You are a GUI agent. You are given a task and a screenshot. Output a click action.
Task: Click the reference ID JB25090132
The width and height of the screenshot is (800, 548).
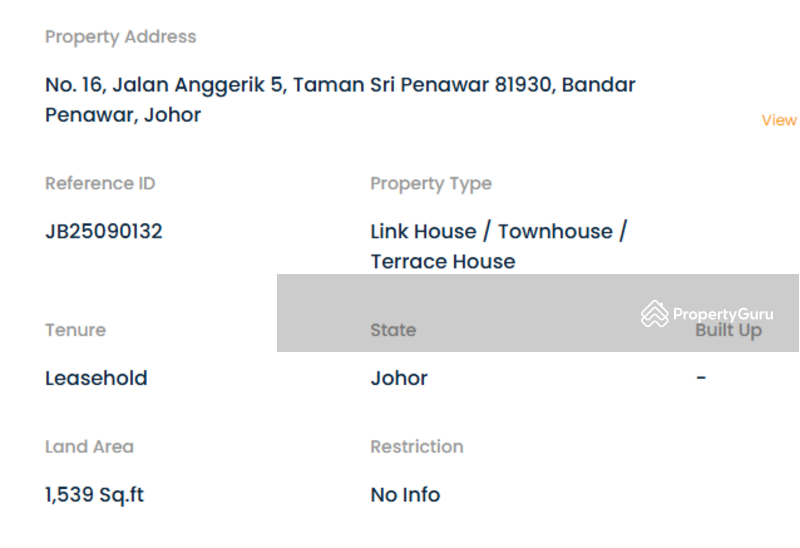tap(104, 231)
